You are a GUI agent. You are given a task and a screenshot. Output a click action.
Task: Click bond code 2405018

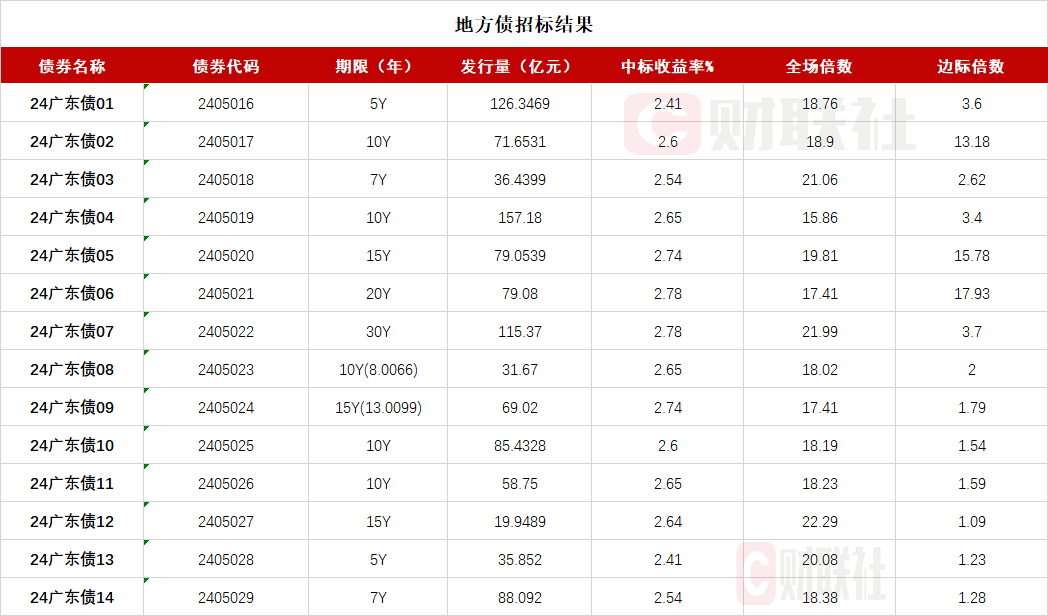click(x=226, y=180)
